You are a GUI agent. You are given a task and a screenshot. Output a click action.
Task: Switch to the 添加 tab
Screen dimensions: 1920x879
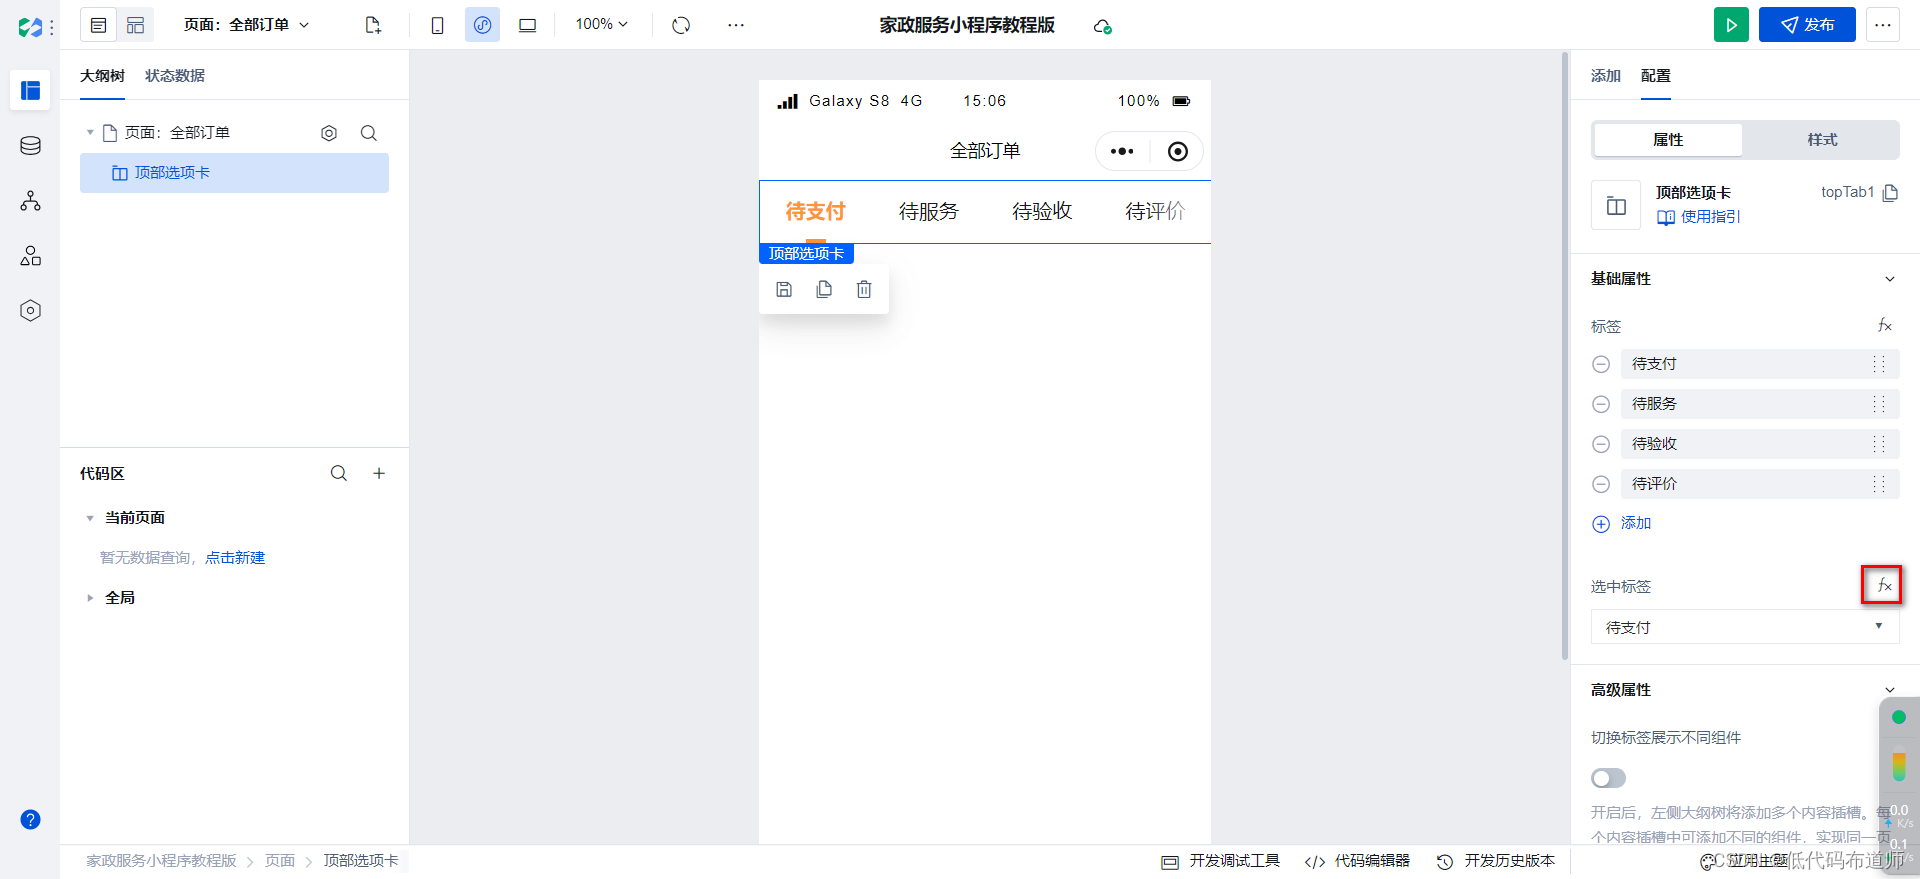click(x=1606, y=76)
